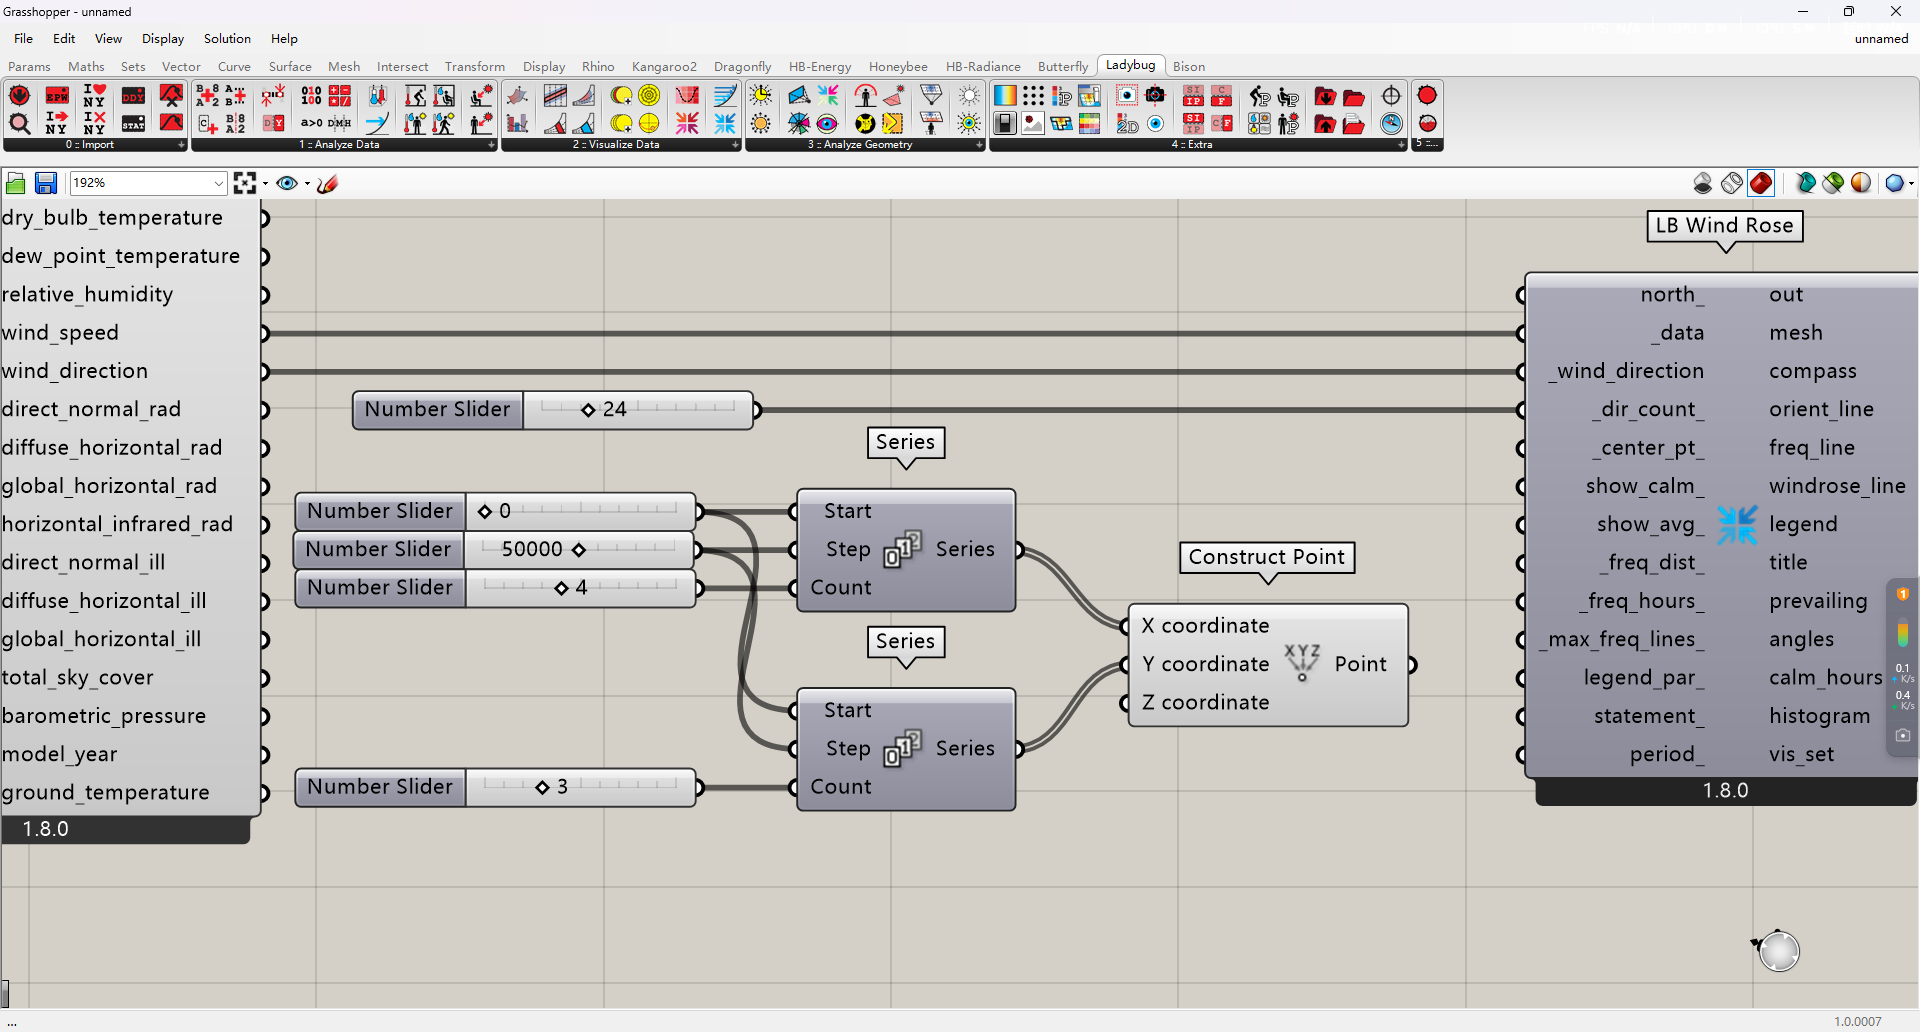The height and width of the screenshot is (1032, 1920).
Task: Open the dropdown arrow beside the eye icon
Action: pyautogui.click(x=307, y=183)
